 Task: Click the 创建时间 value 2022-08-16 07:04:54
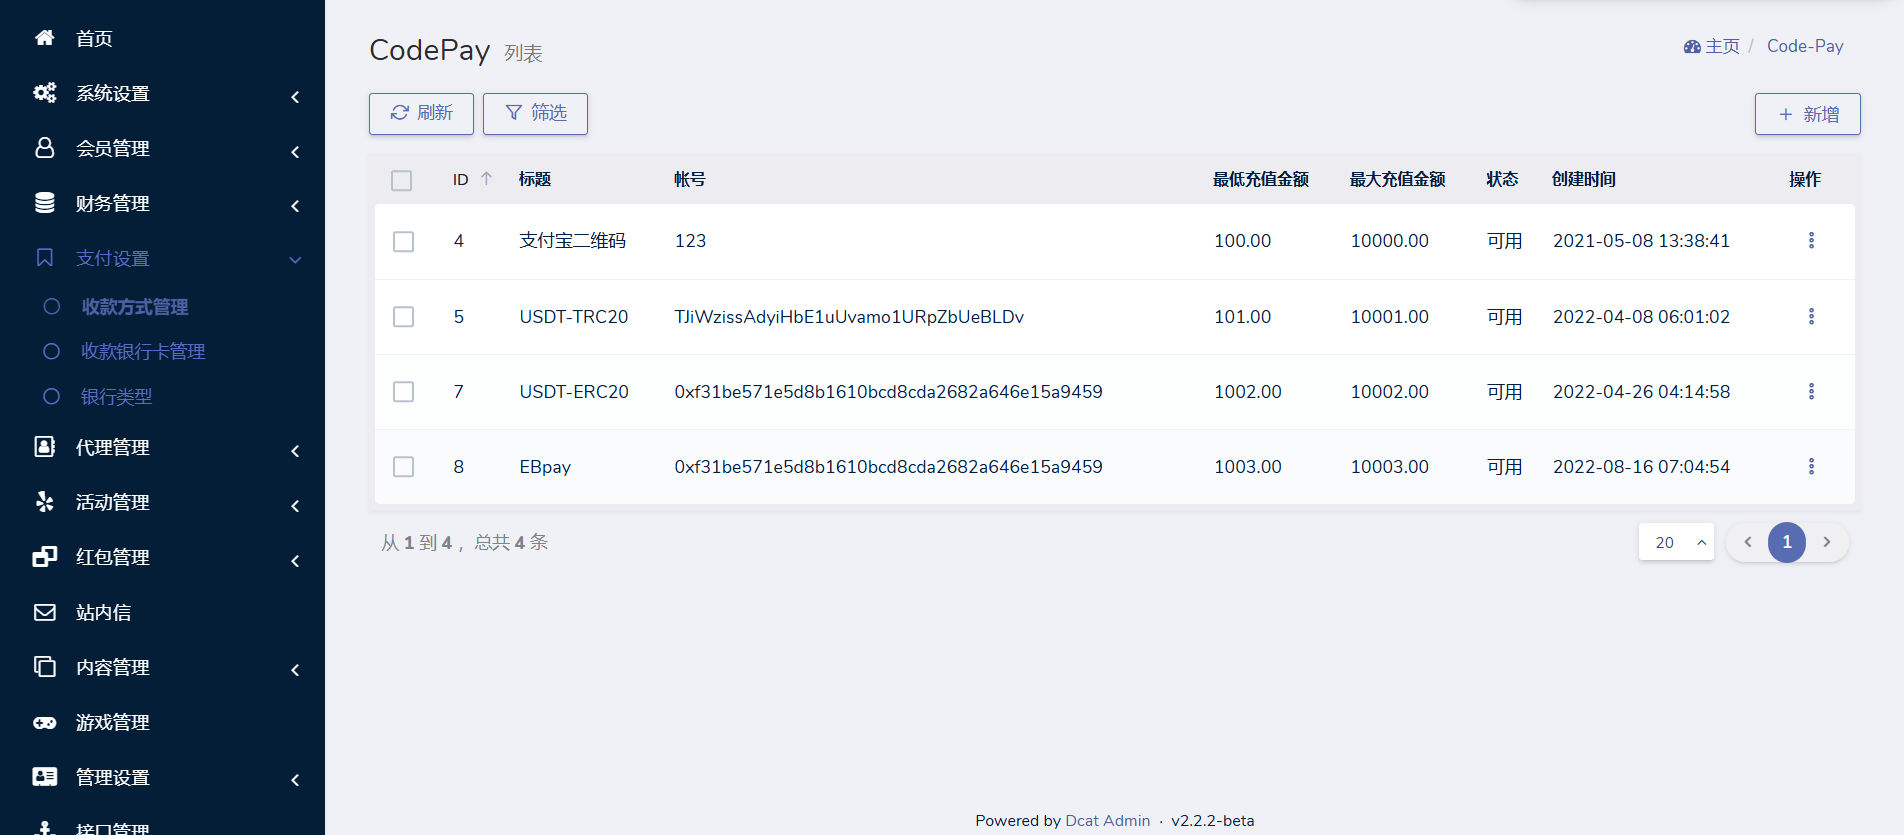(1641, 467)
